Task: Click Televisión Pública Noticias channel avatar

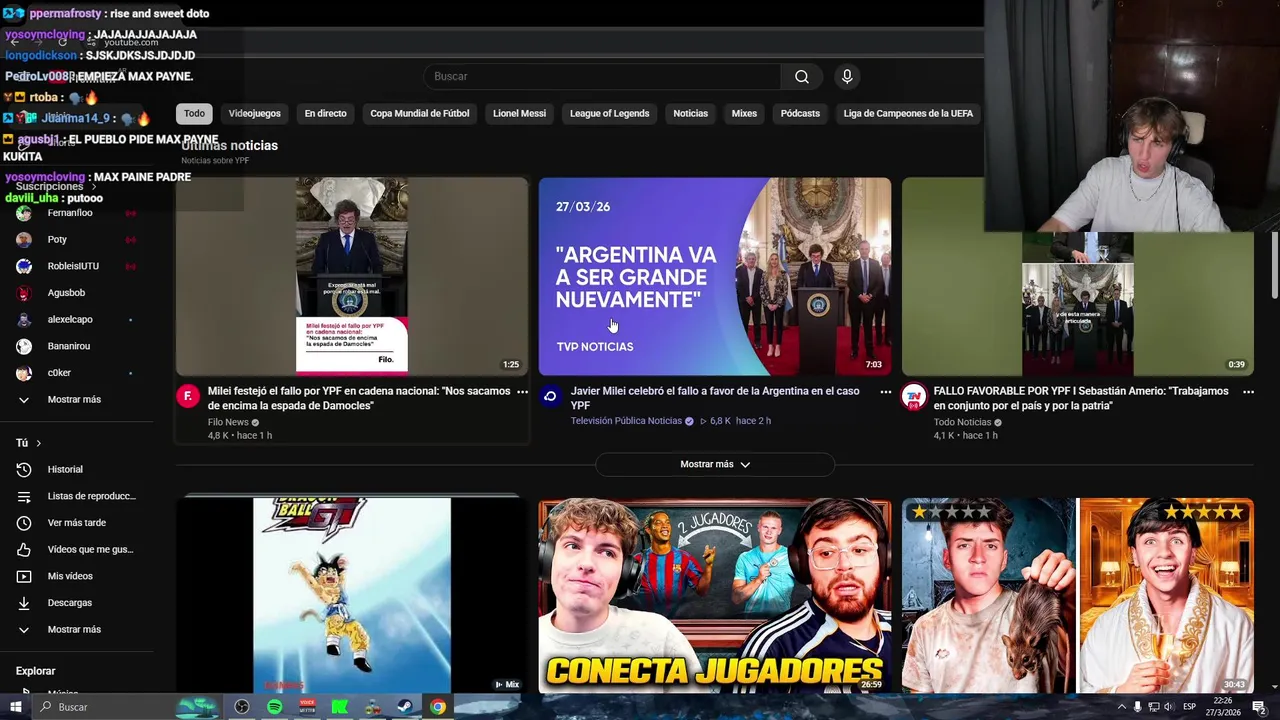Action: (550, 396)
